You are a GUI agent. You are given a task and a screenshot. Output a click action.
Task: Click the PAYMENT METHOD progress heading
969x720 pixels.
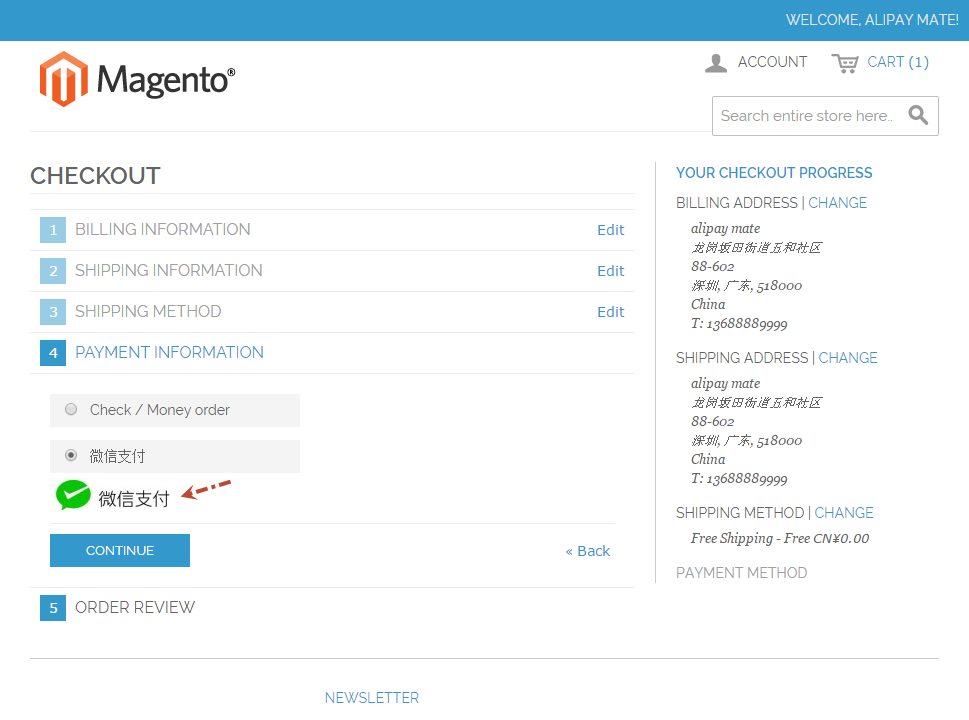point(742,573)
